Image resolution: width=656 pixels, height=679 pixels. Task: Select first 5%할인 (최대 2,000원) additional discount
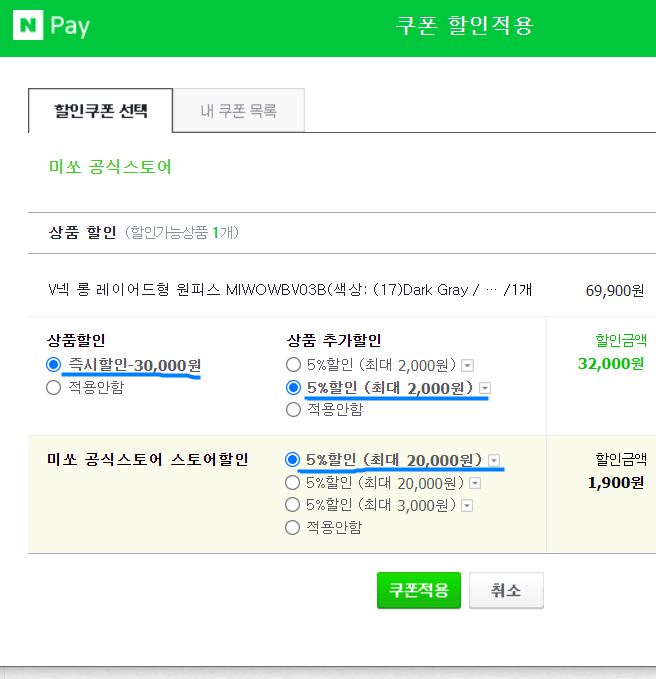click(294, 365)
